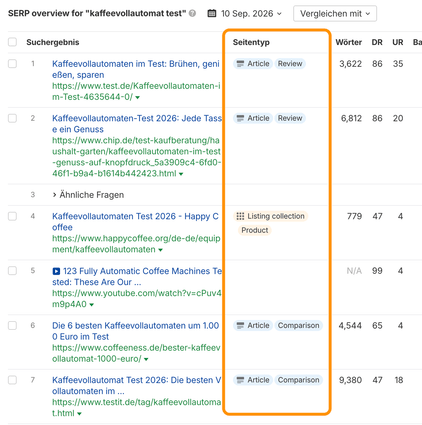Click the Review tag on result 2

click(290, 118)
